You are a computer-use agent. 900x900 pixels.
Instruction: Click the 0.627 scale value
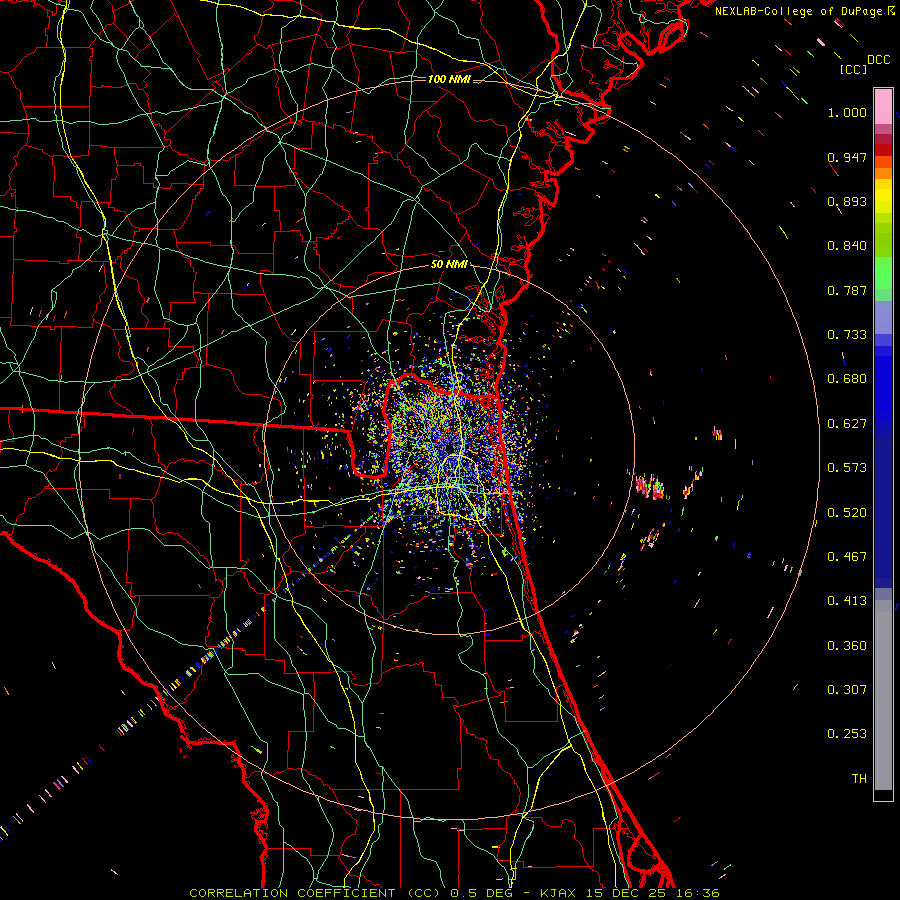coord(847,424)
